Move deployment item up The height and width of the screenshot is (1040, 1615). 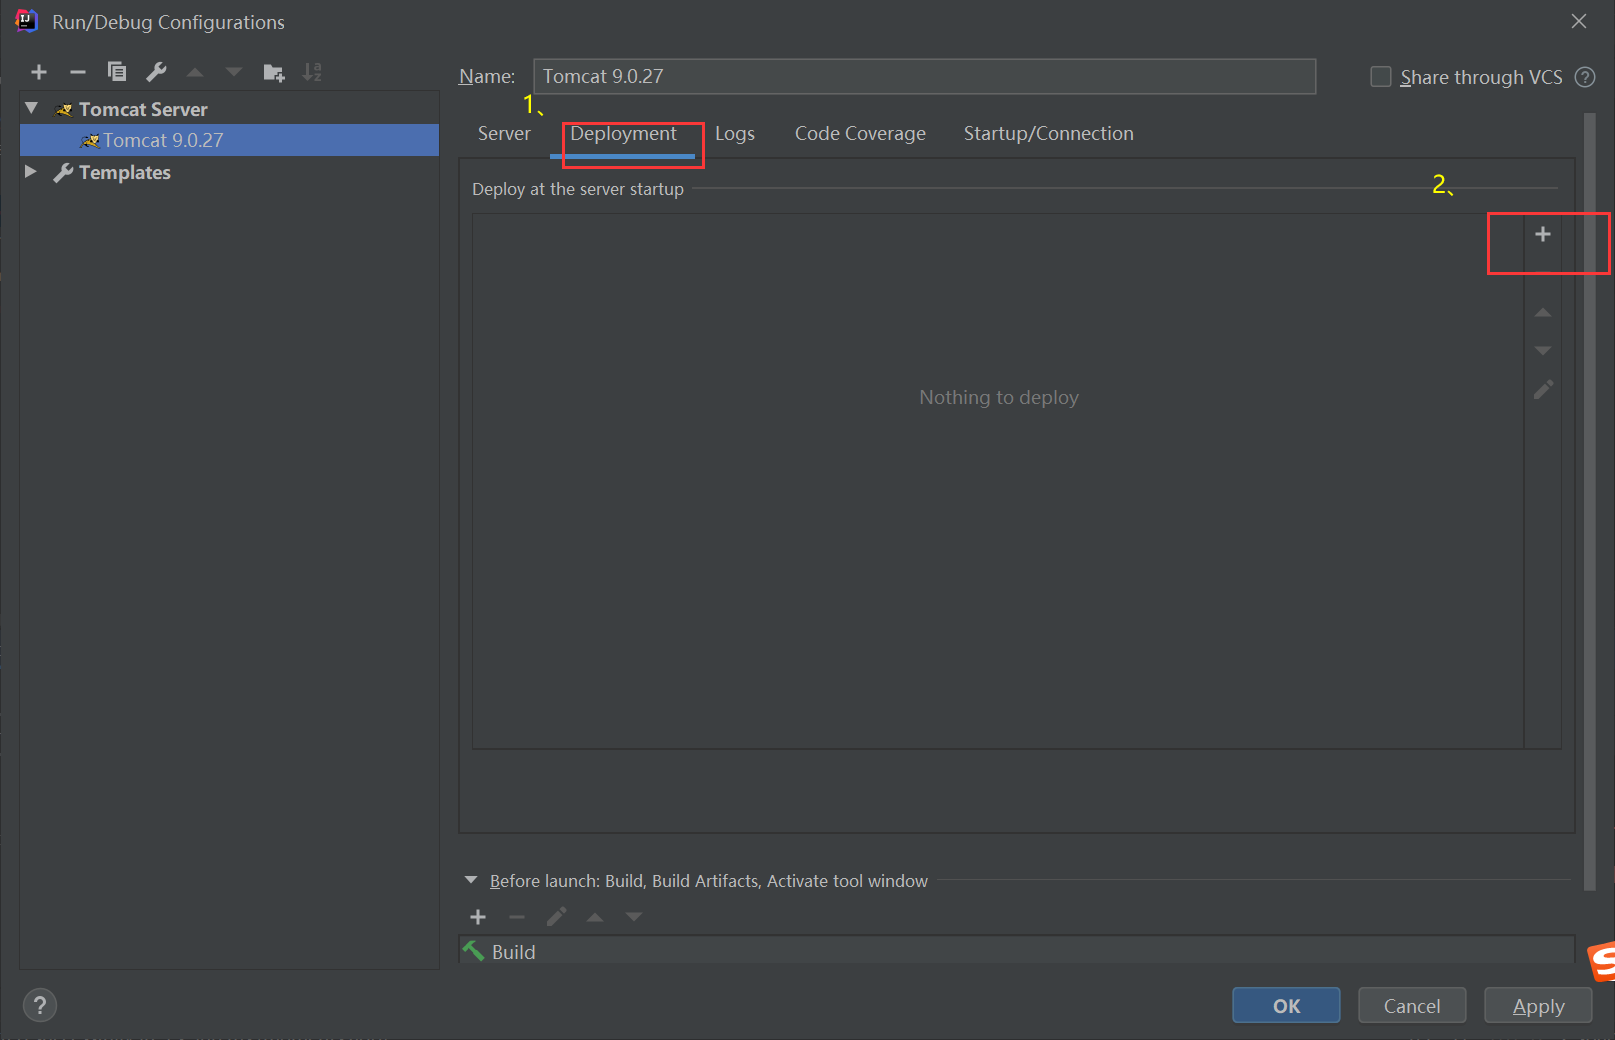pos(1543,313)
